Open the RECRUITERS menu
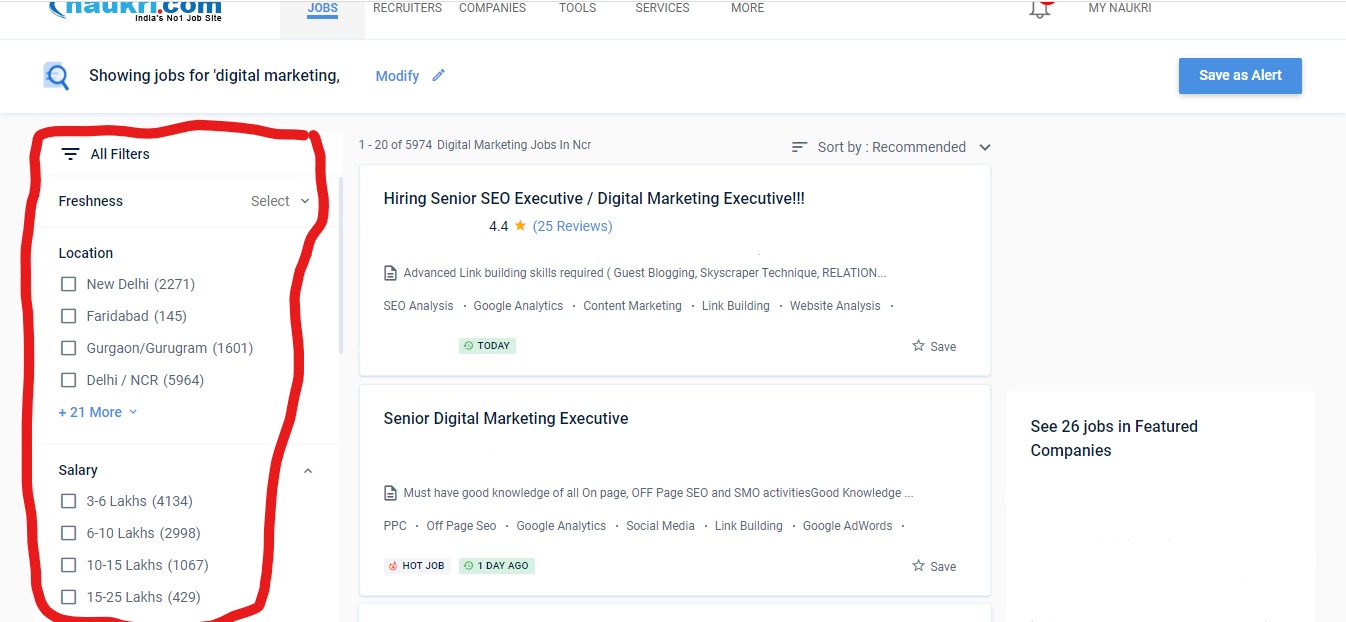The height and width of the screenshot is (622, 1346). 407,8
